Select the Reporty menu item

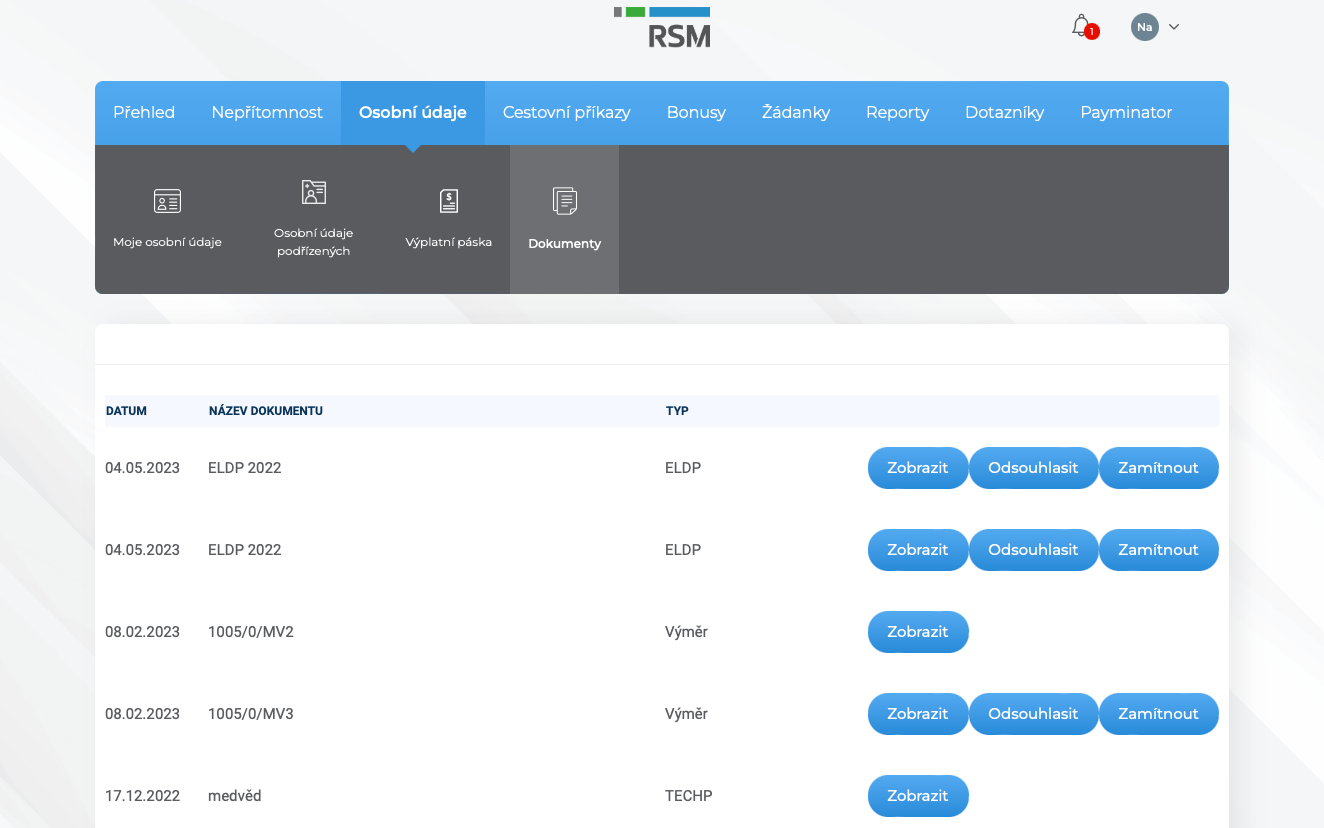point(897,113)
